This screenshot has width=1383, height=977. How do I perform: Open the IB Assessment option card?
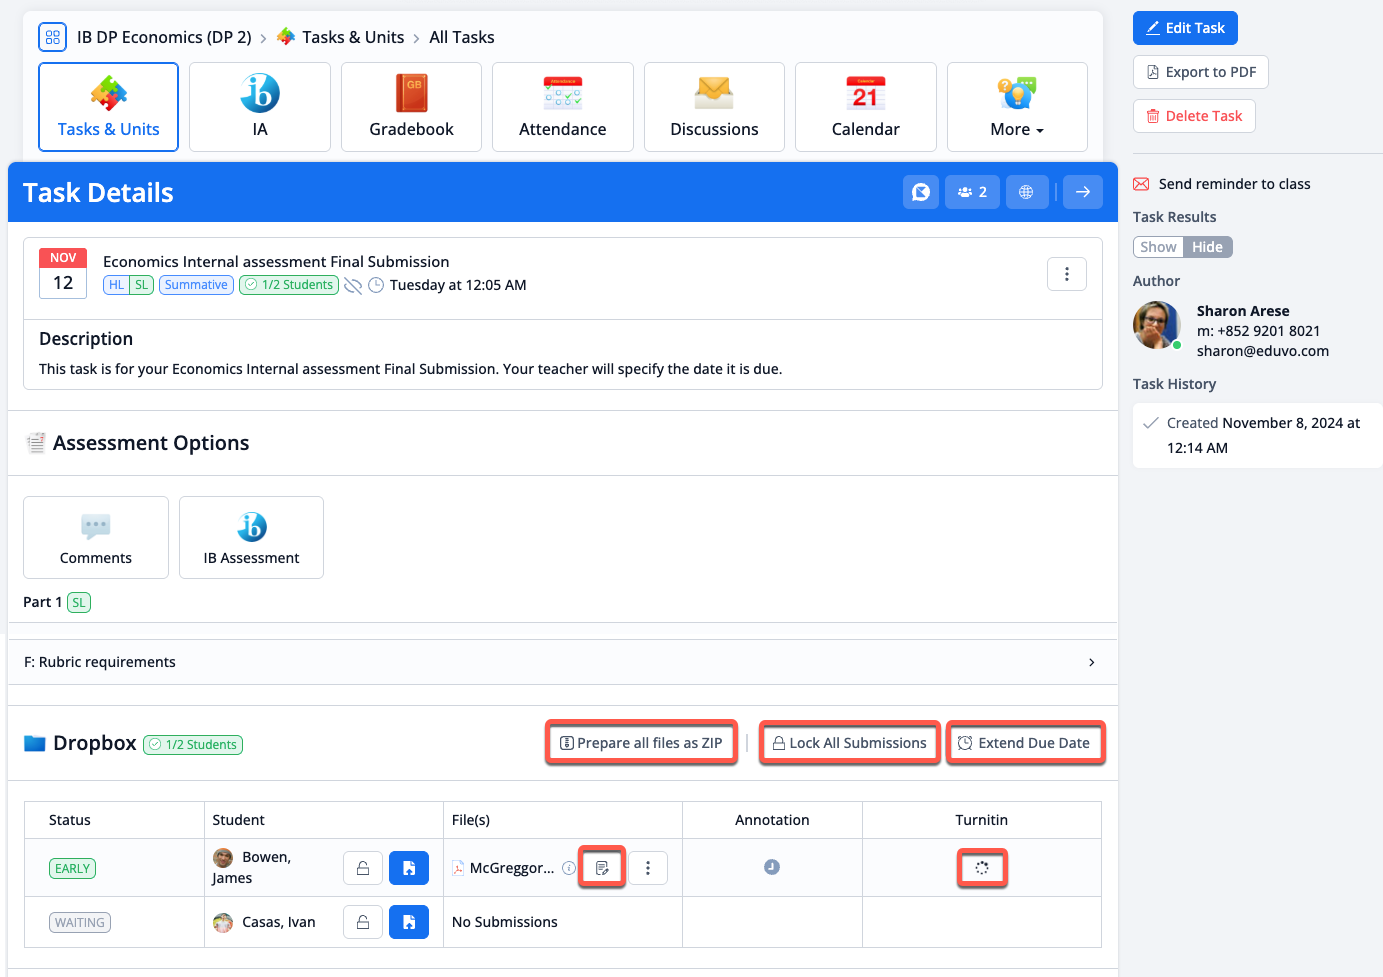251,537
